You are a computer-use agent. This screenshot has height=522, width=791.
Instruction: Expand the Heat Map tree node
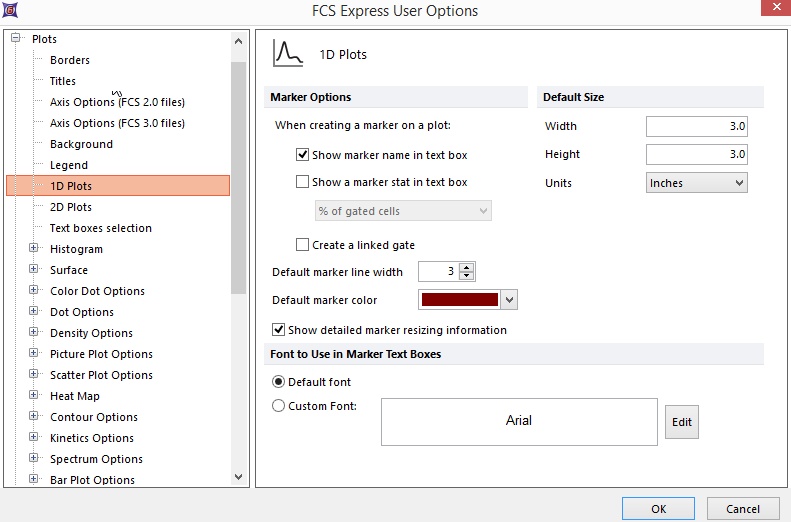click(34, 396)
